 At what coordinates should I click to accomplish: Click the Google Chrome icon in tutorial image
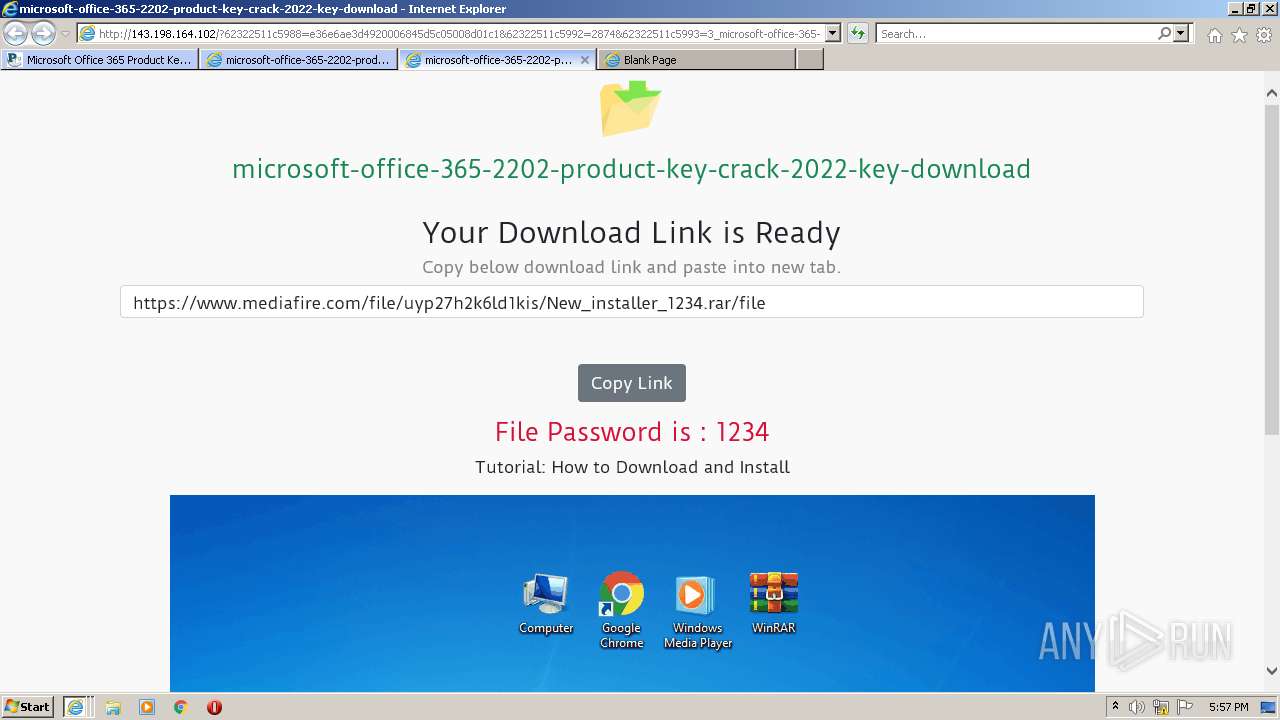621,610
